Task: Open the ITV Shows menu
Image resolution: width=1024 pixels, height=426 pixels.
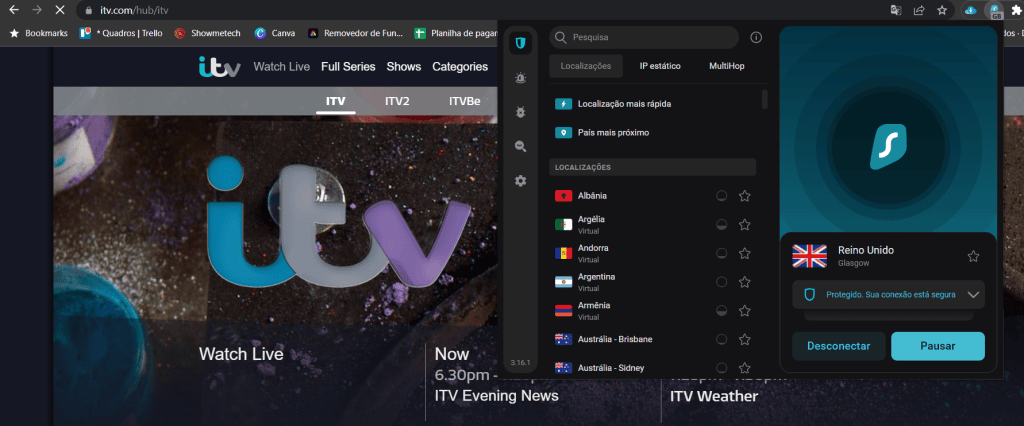Action: pos(404,67)
